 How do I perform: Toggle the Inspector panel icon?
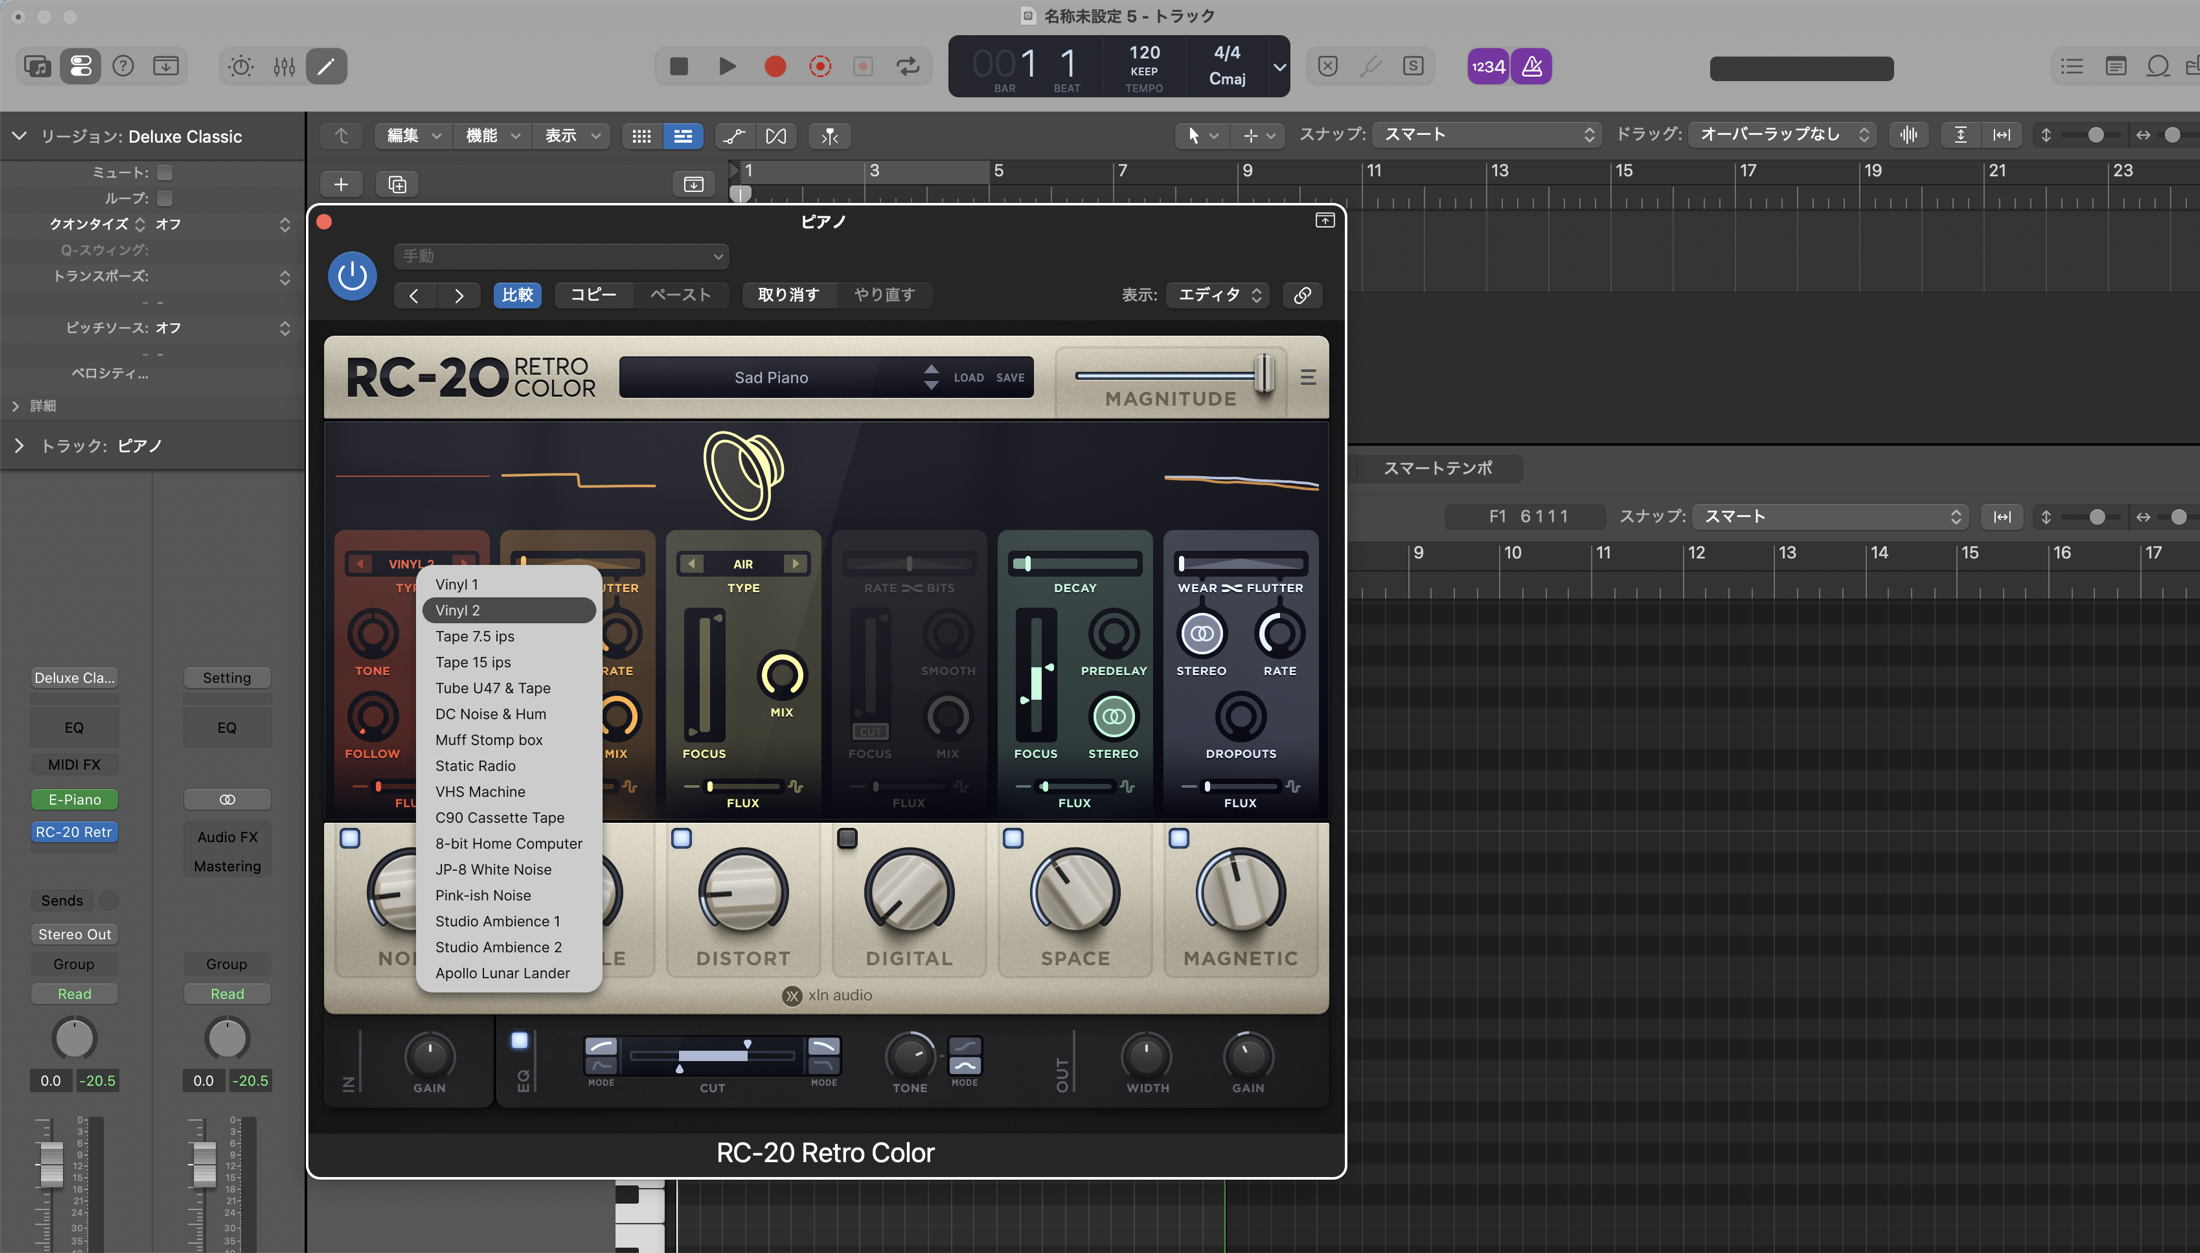[x=80, y=66]
